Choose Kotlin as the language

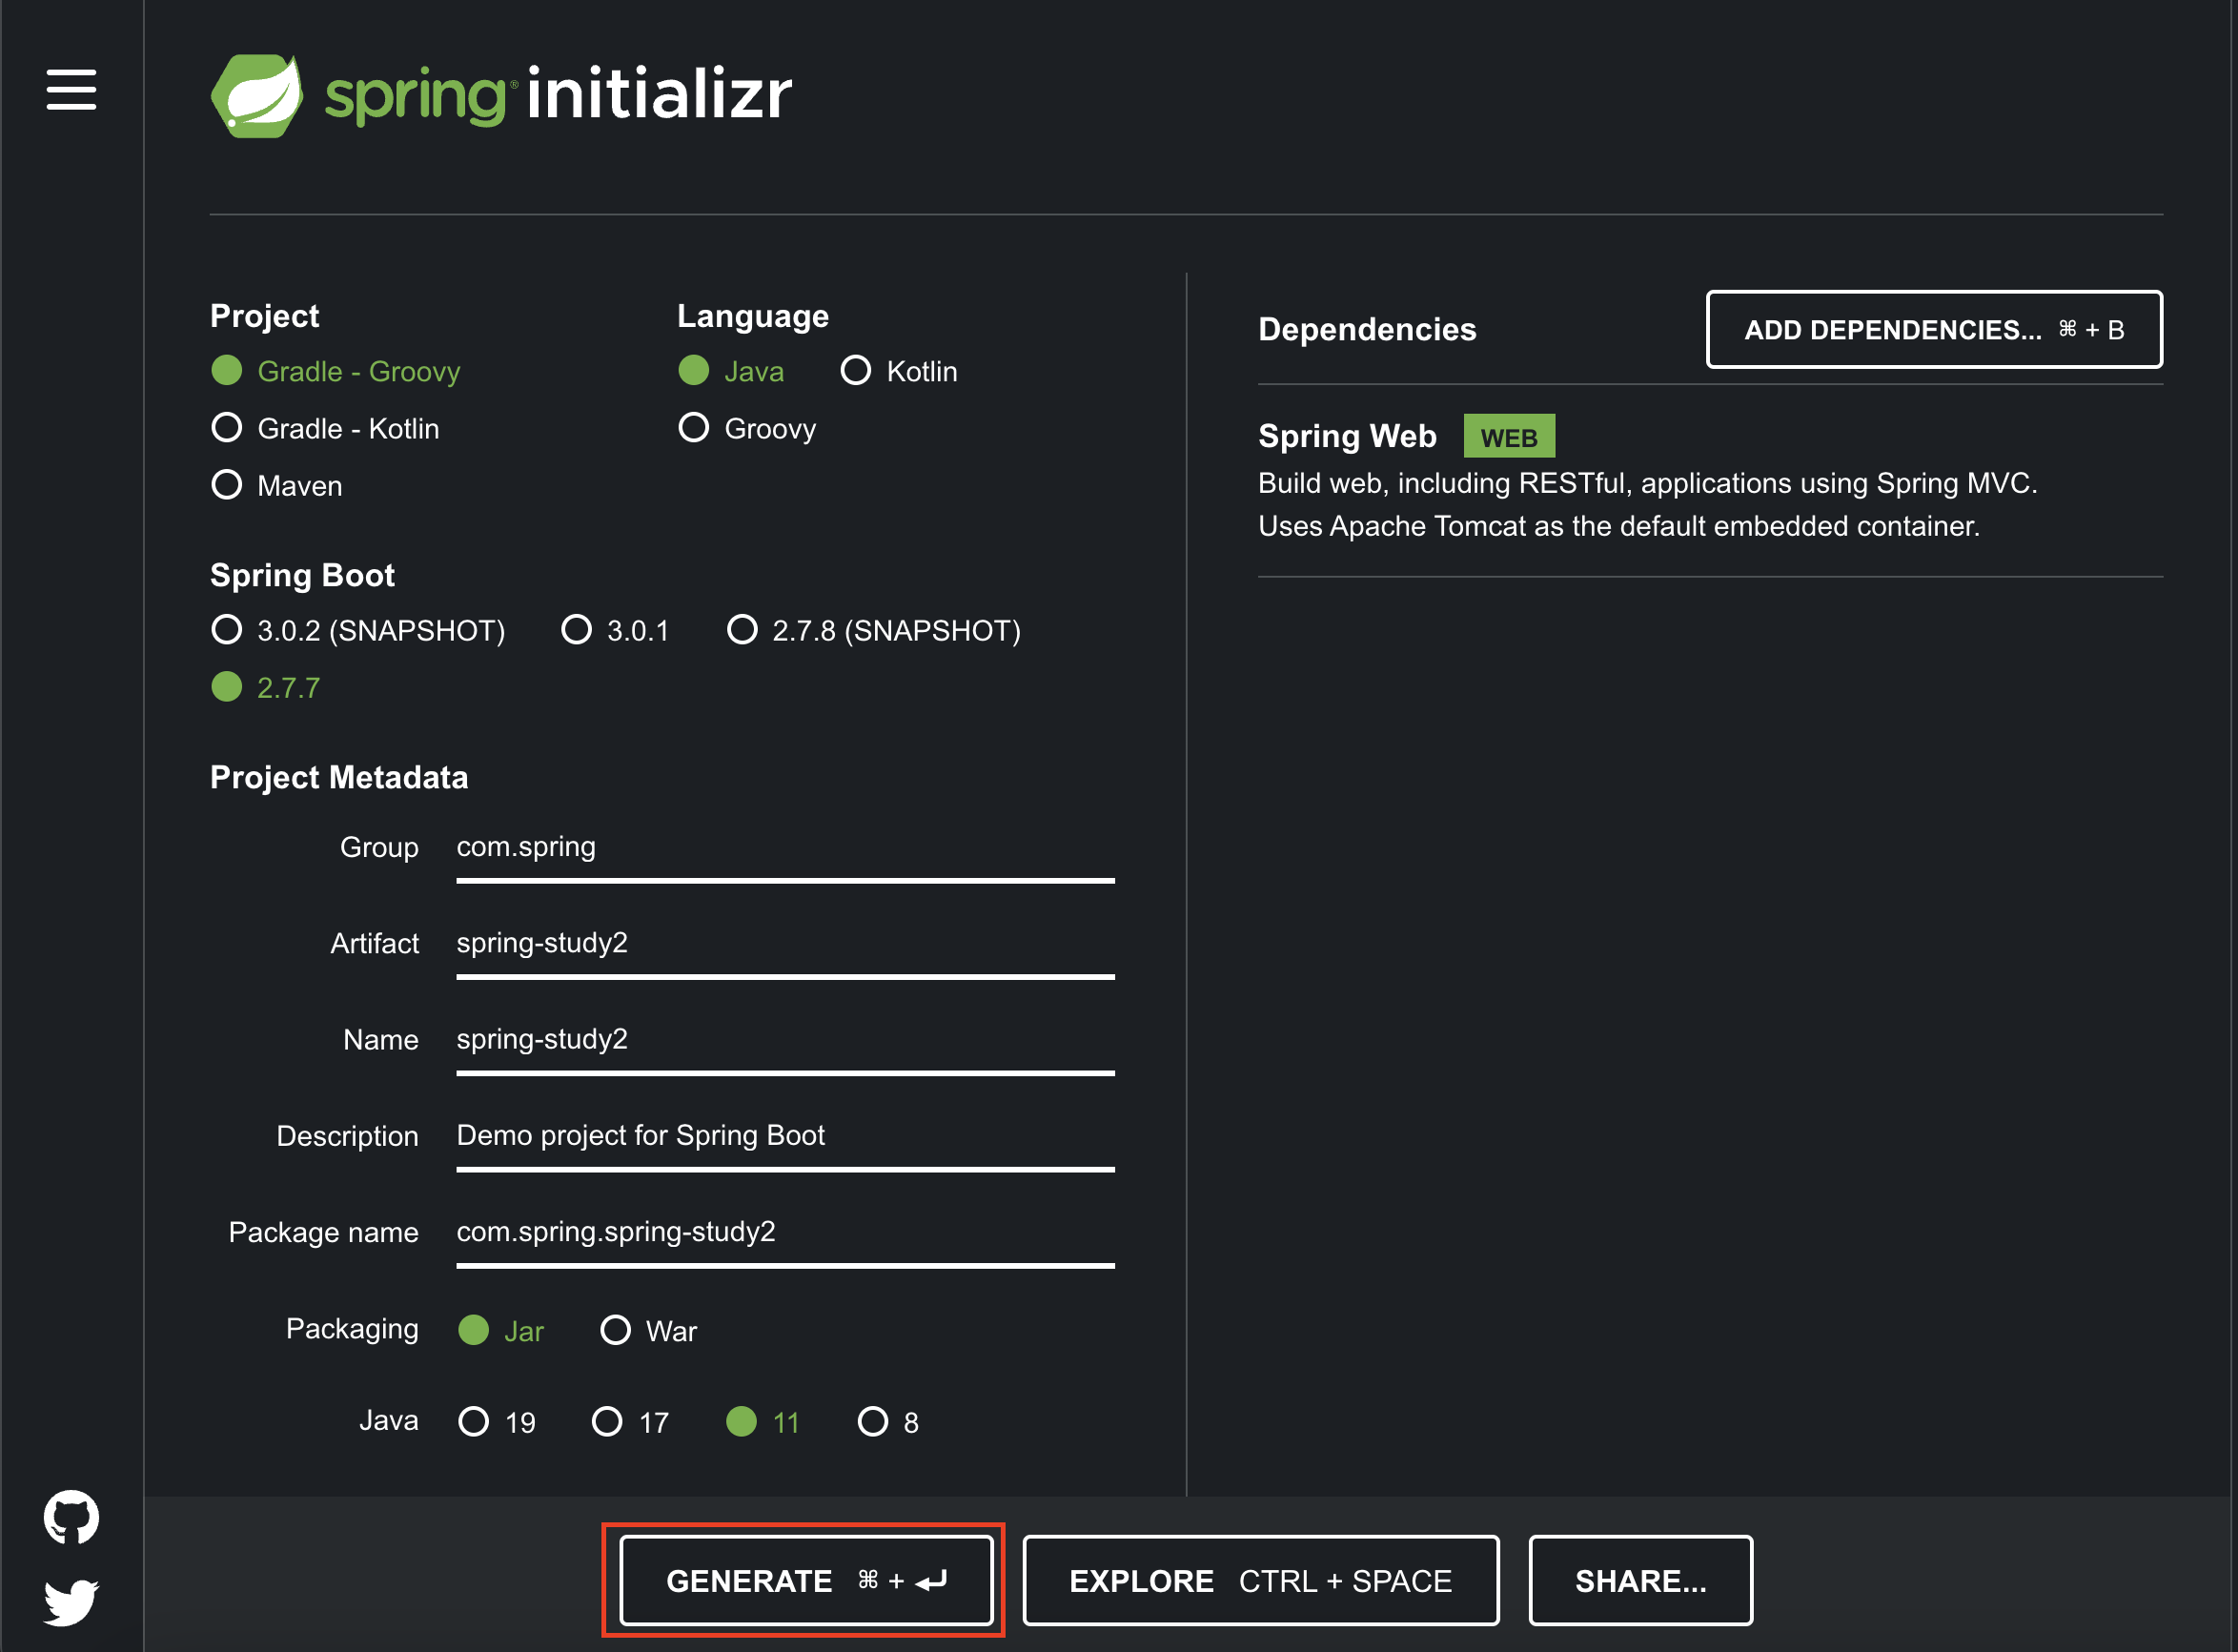pyautogui.click(x=856, y=371)
